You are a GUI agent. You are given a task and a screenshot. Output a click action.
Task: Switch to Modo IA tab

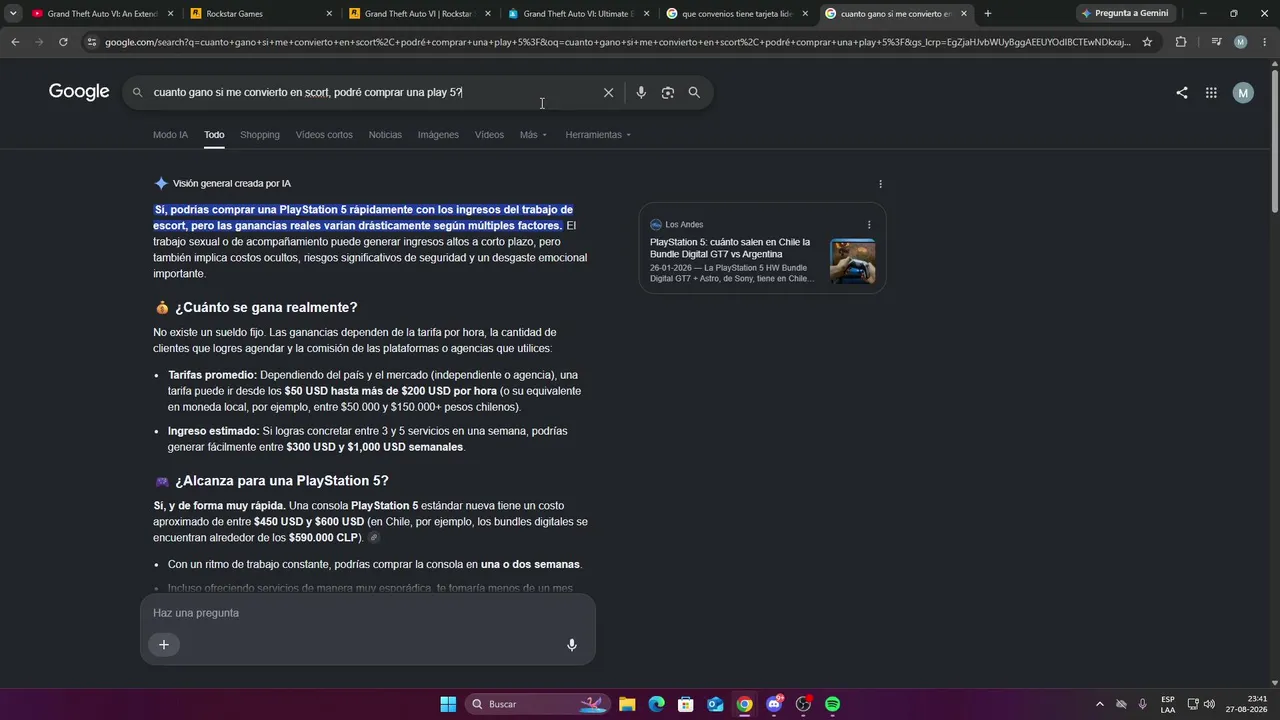[170, 135]
